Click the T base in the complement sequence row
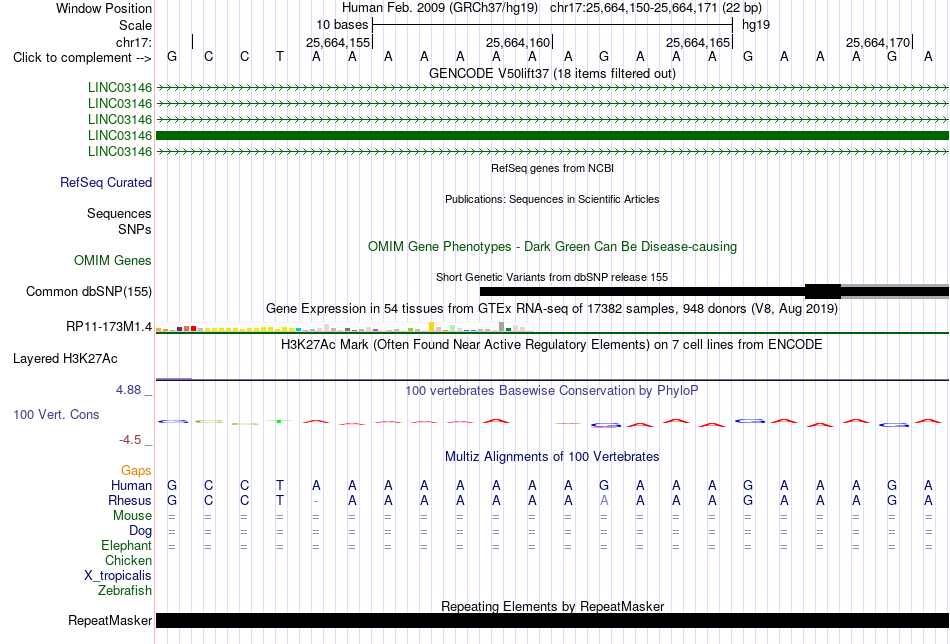 (280, 57)
